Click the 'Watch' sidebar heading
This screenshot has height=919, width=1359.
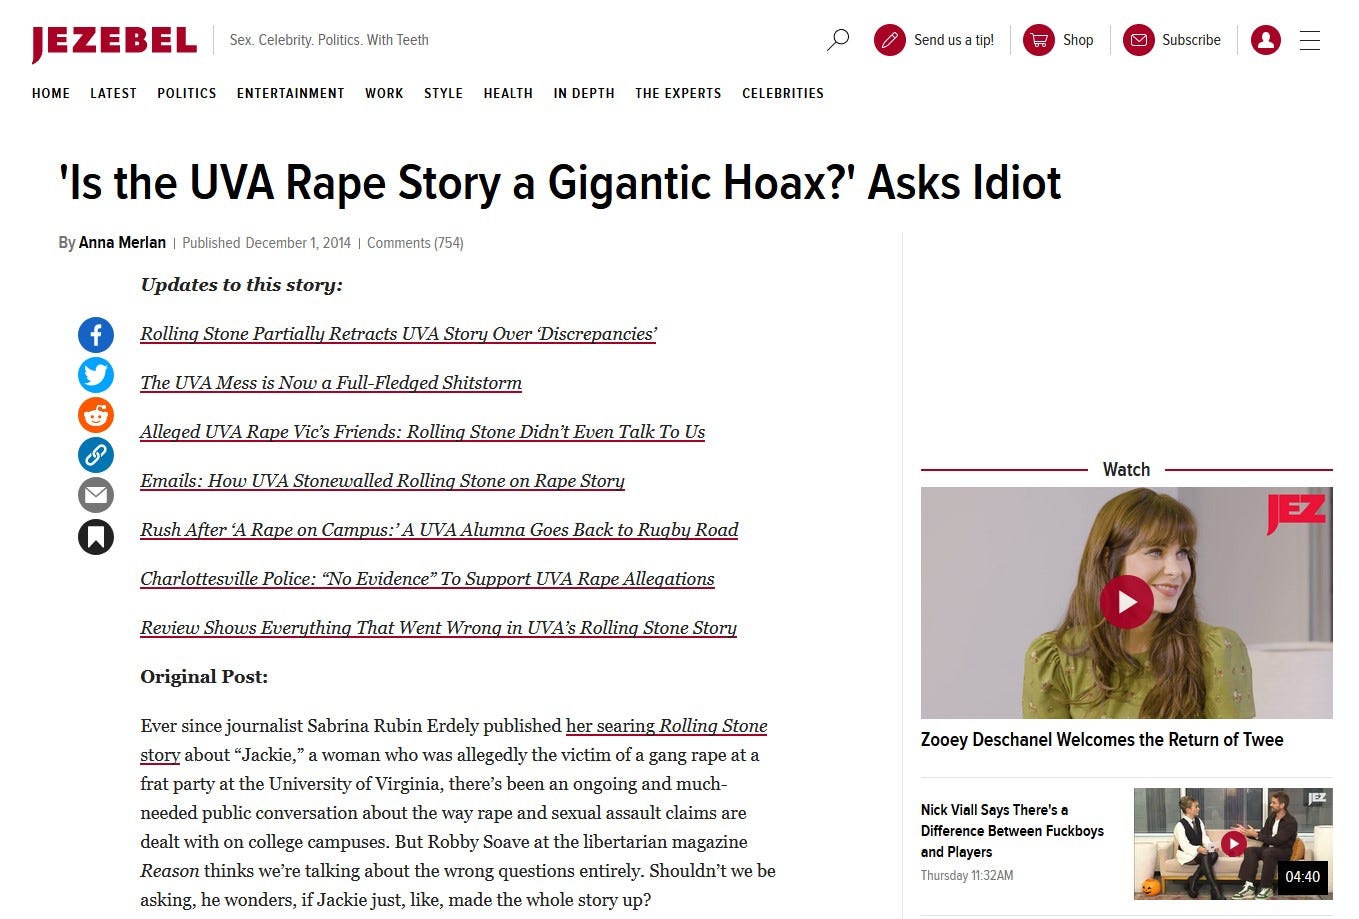pos(1126,469)
